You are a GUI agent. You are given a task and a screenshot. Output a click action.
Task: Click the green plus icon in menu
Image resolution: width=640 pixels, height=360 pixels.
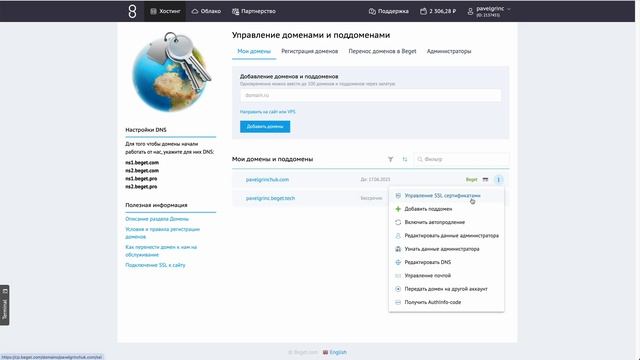tap(398, 209)
